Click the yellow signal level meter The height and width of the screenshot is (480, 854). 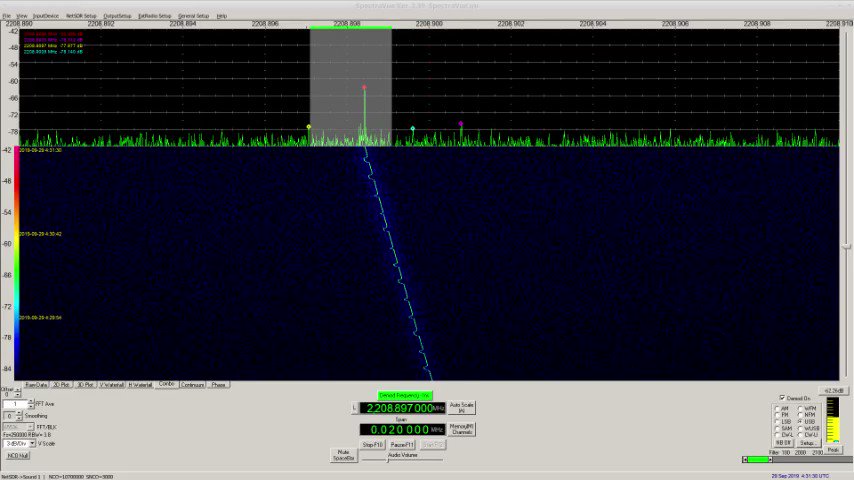click(833, 420)
